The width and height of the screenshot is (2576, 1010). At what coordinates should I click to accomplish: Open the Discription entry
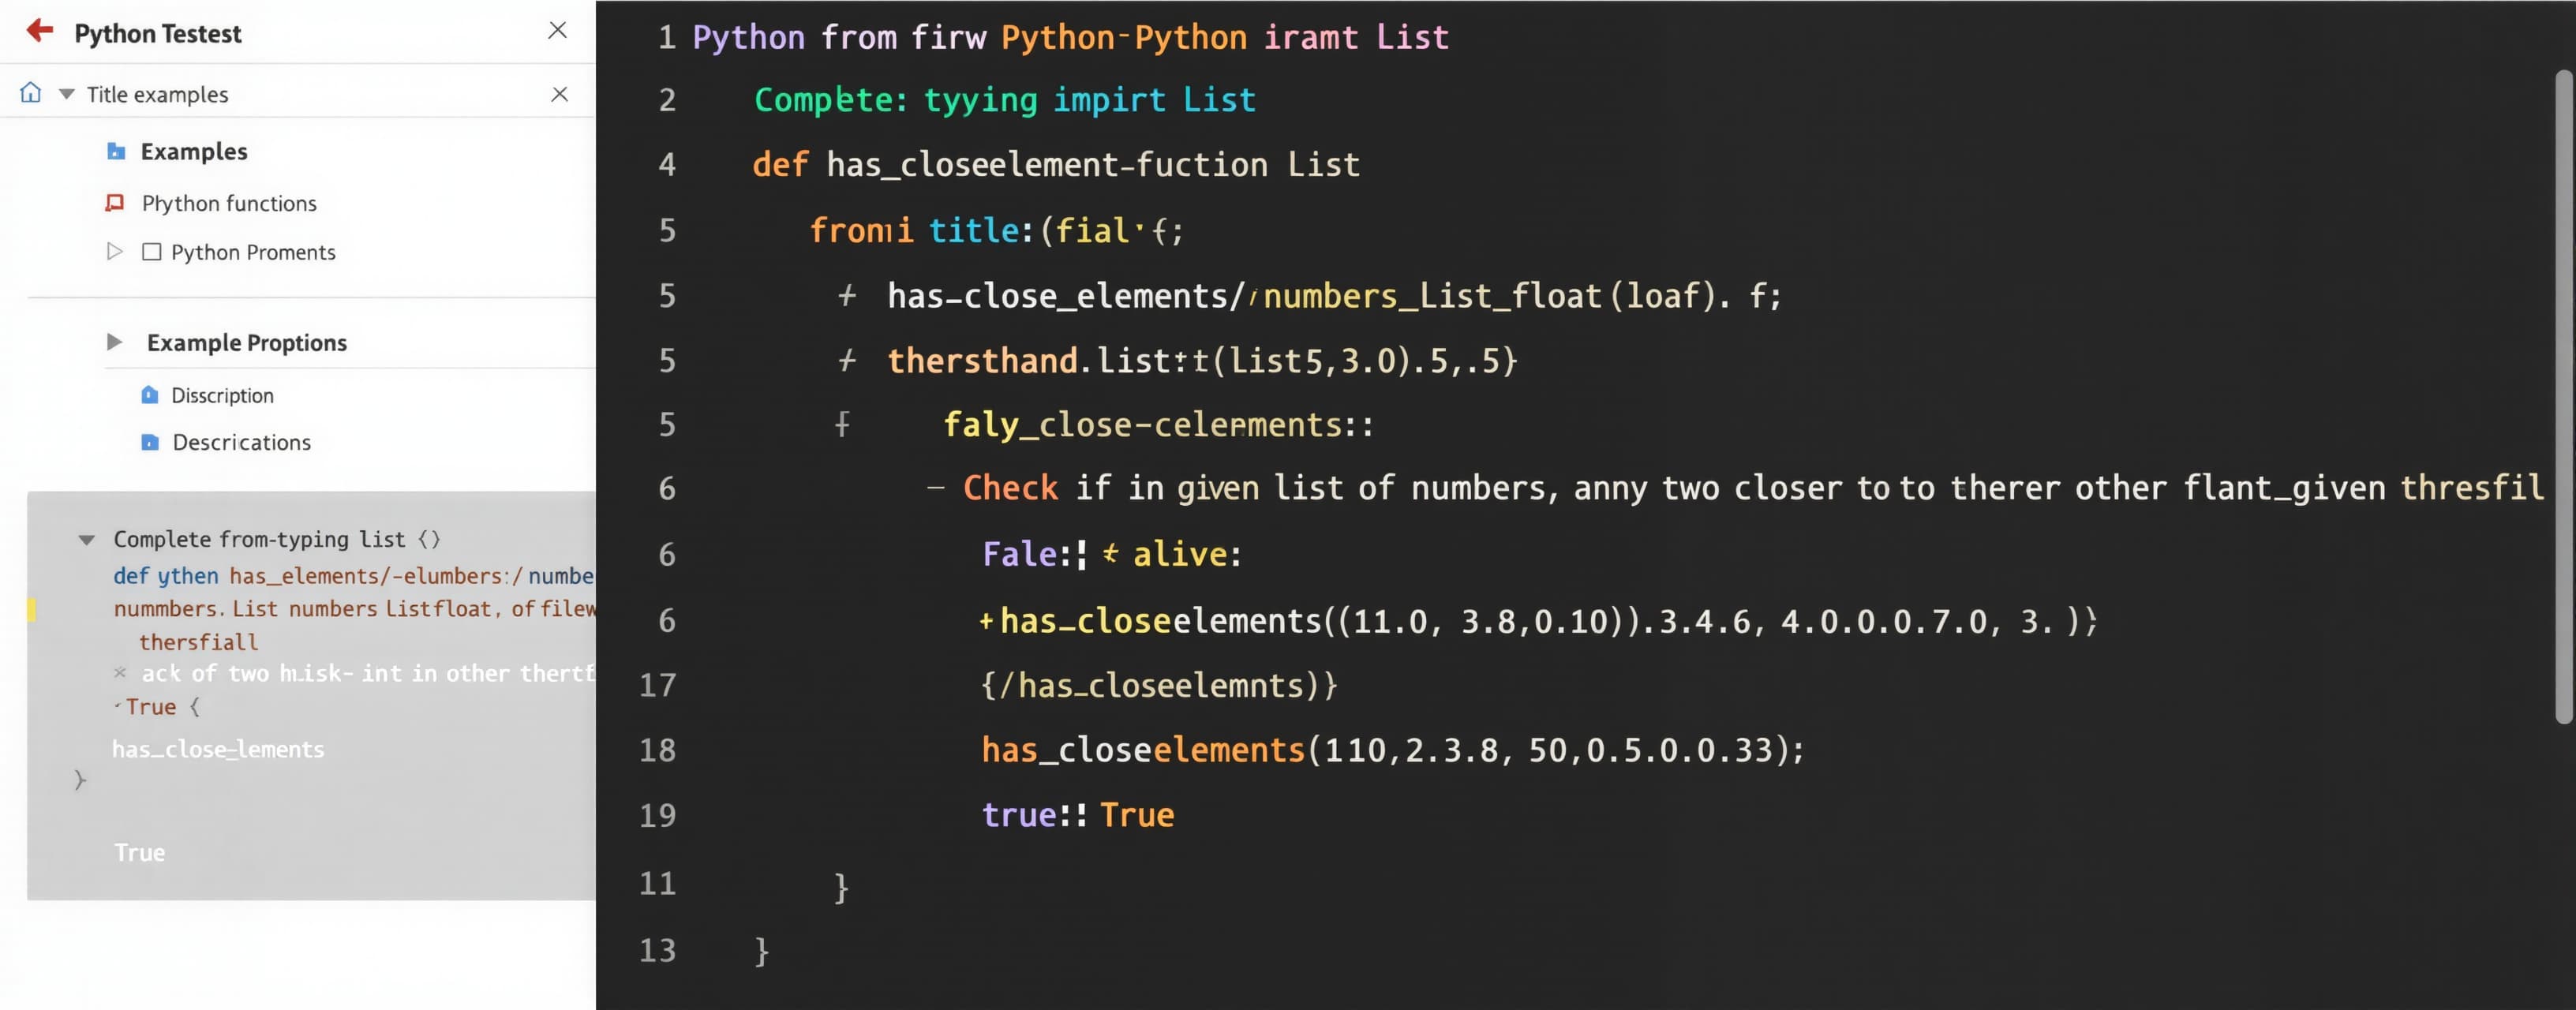coord(222,395)
